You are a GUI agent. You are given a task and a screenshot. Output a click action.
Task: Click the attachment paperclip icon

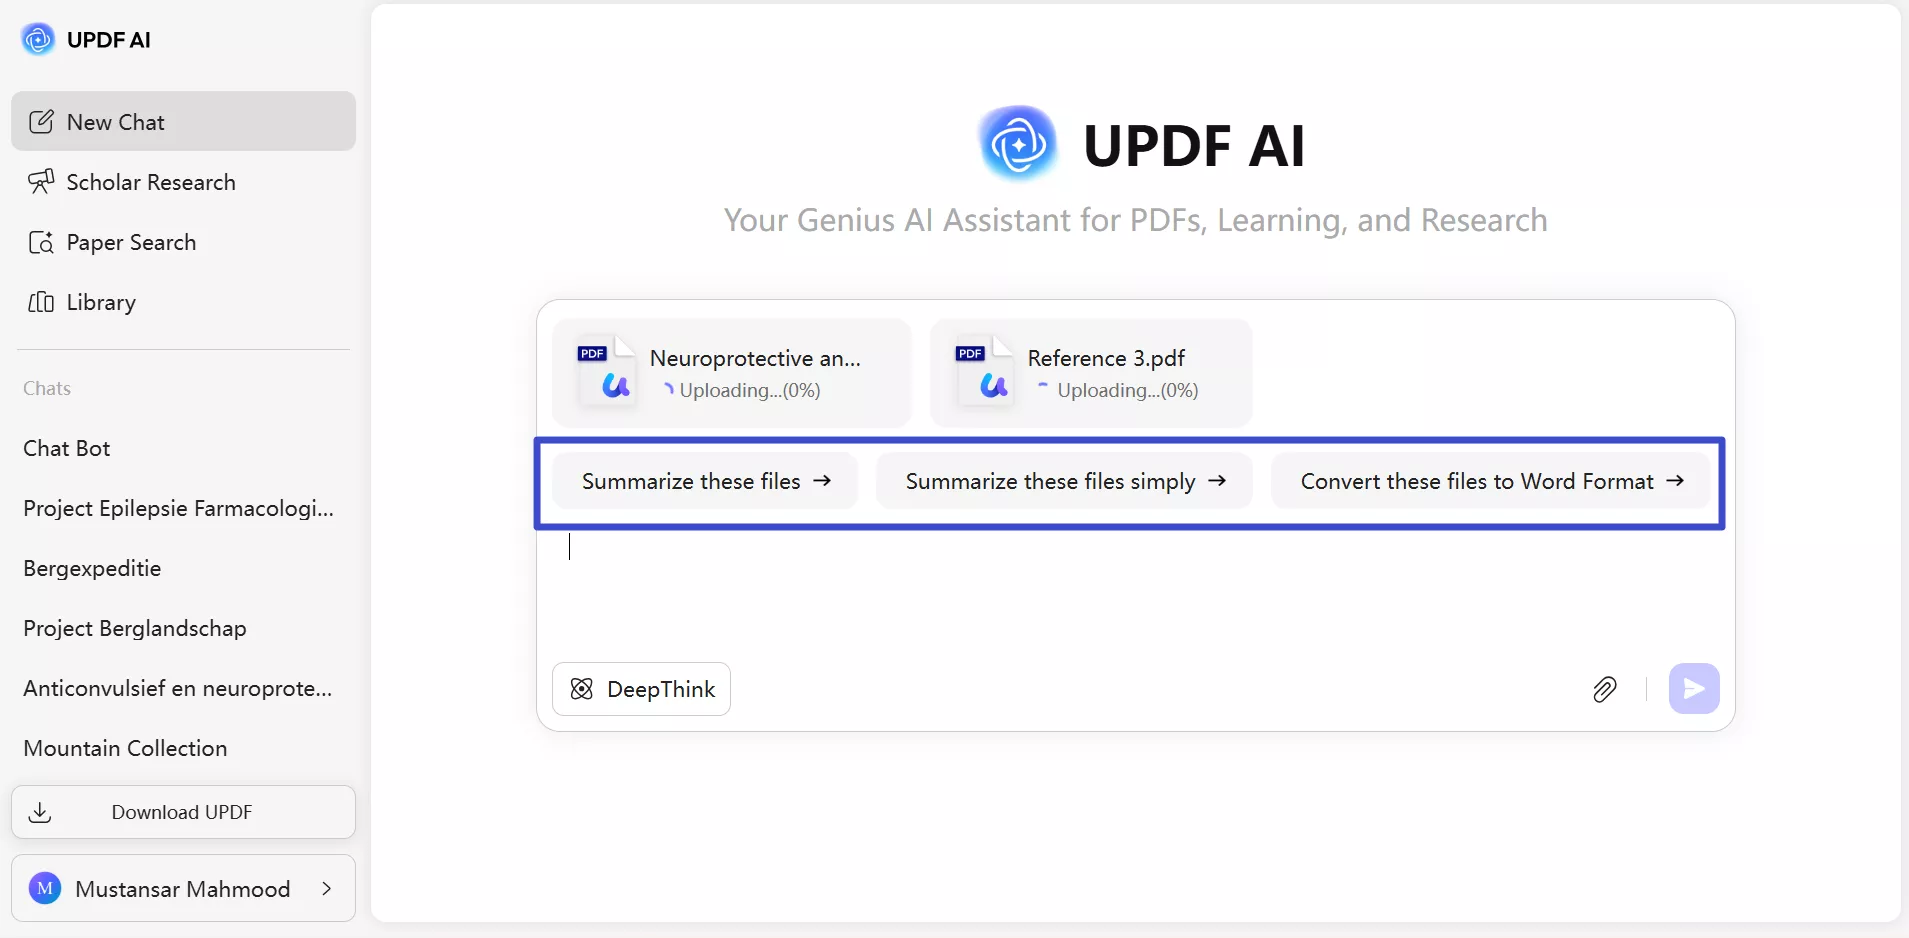point(1604,689)
